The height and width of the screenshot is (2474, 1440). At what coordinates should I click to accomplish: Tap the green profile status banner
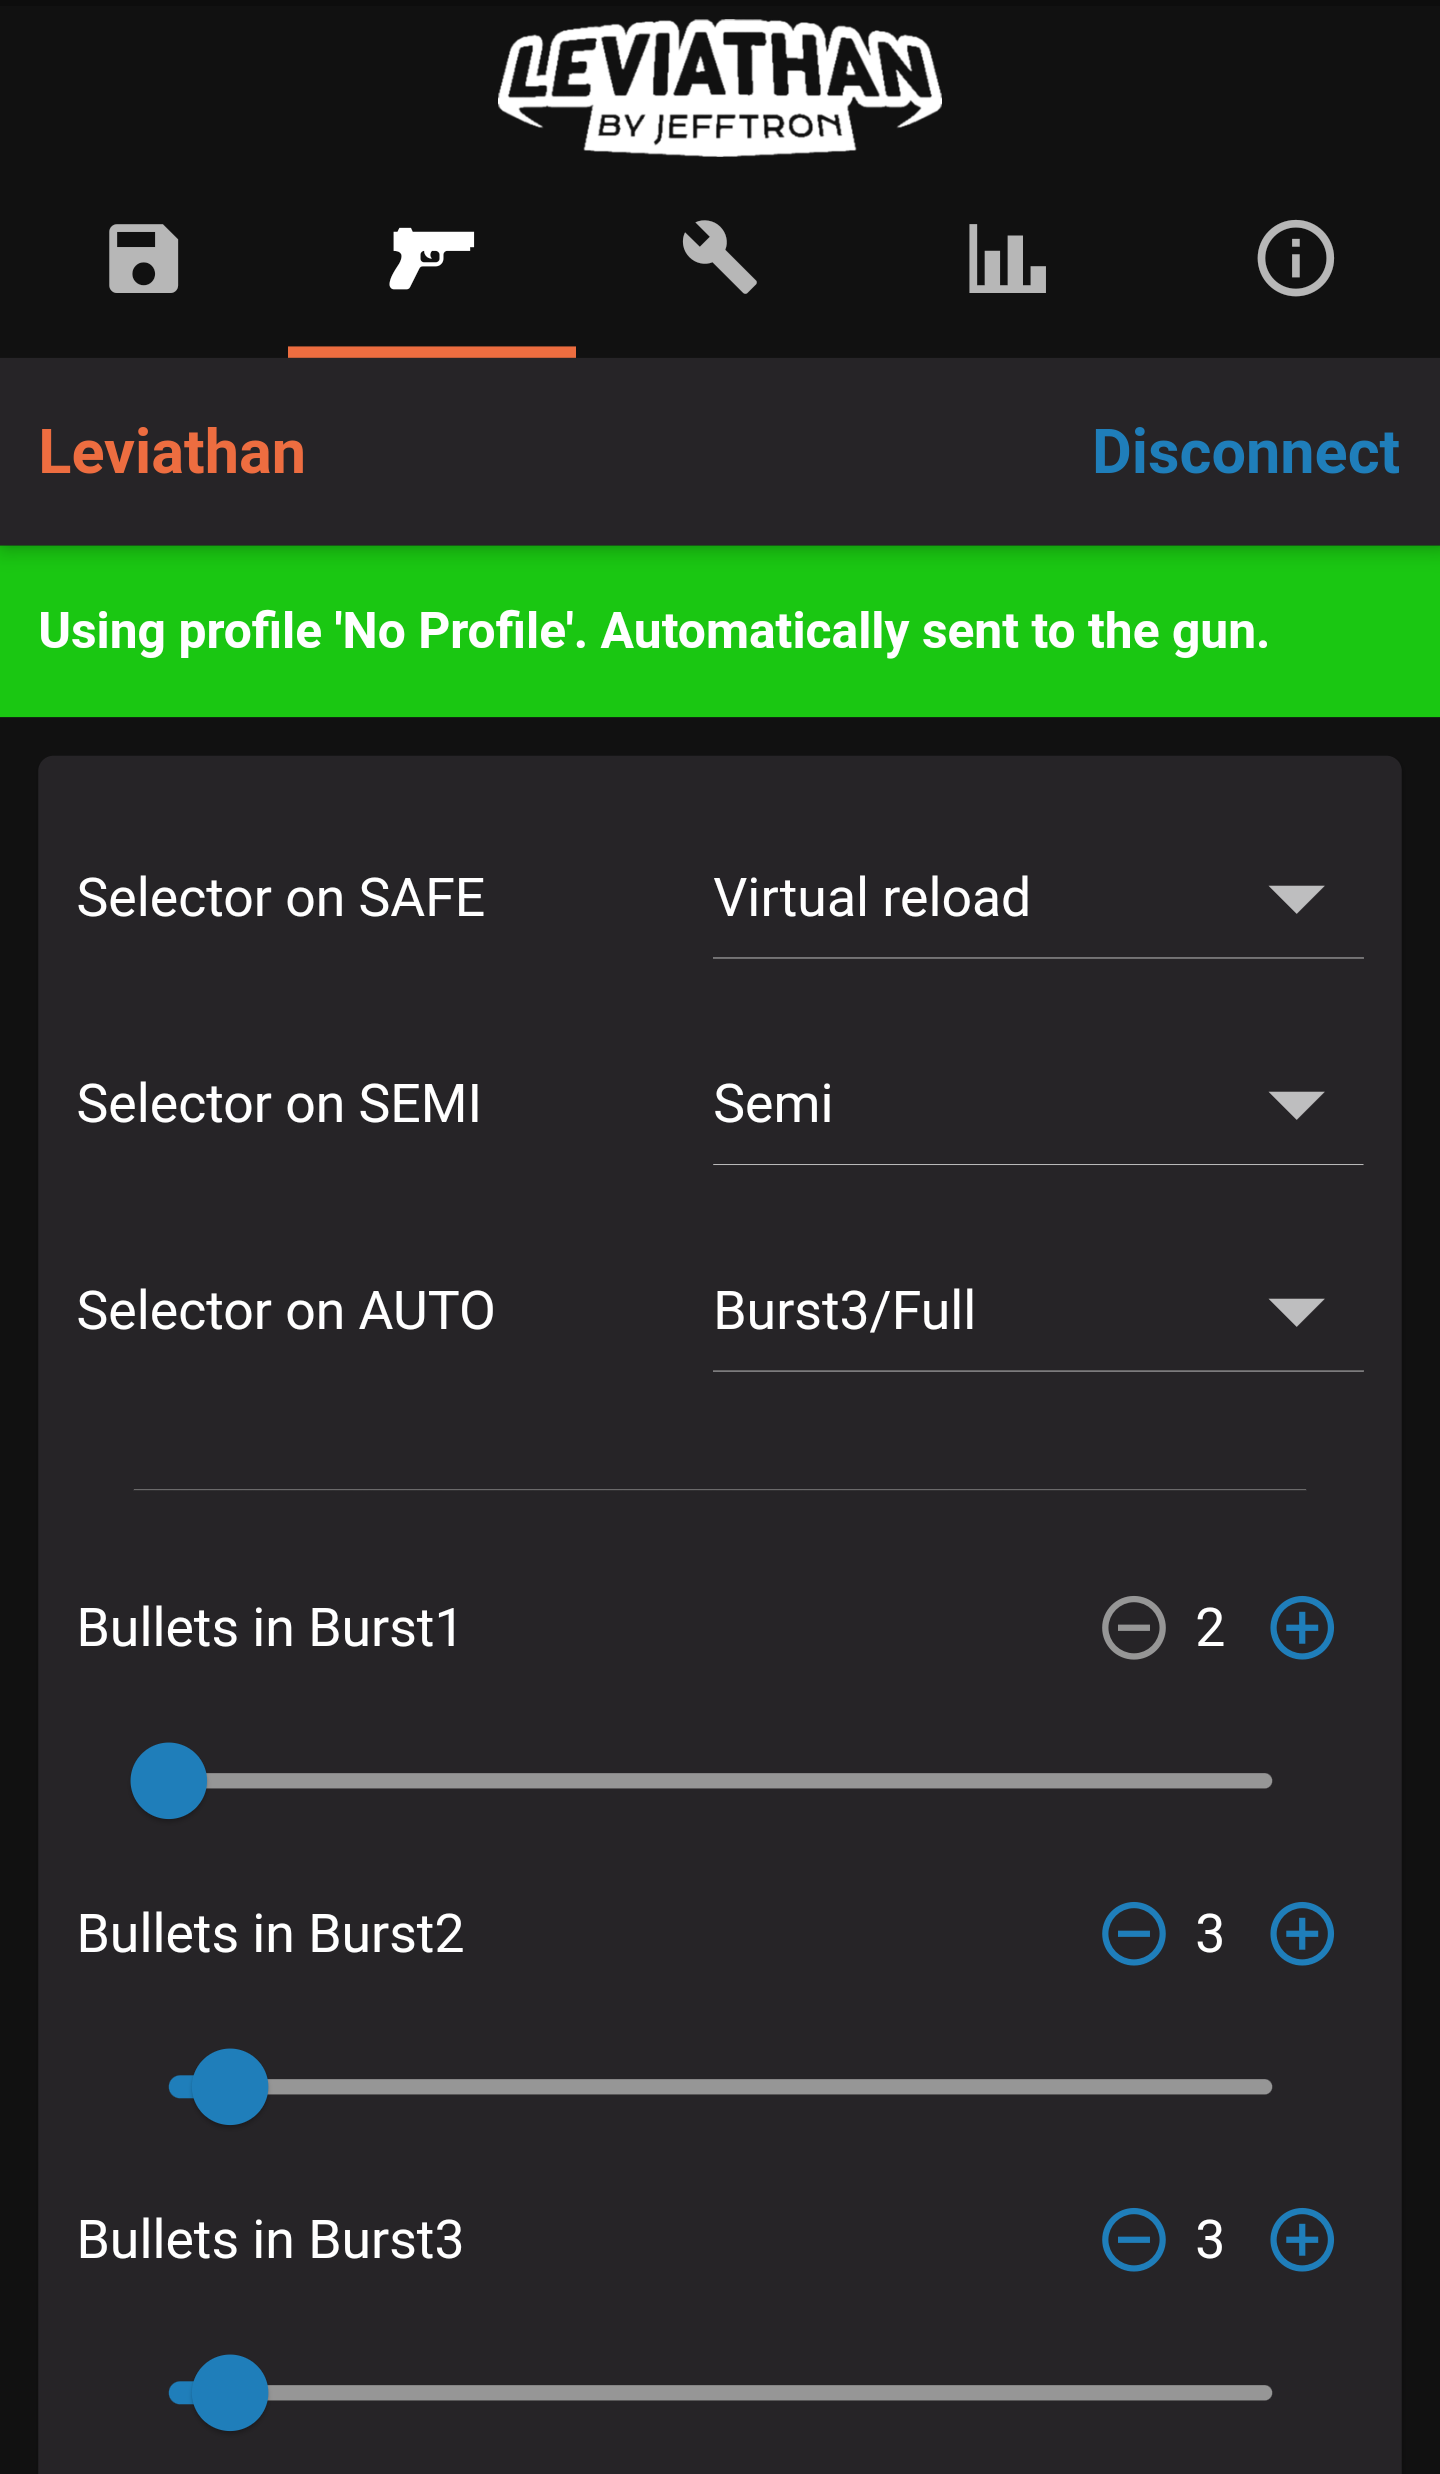[x=720, y=631]
